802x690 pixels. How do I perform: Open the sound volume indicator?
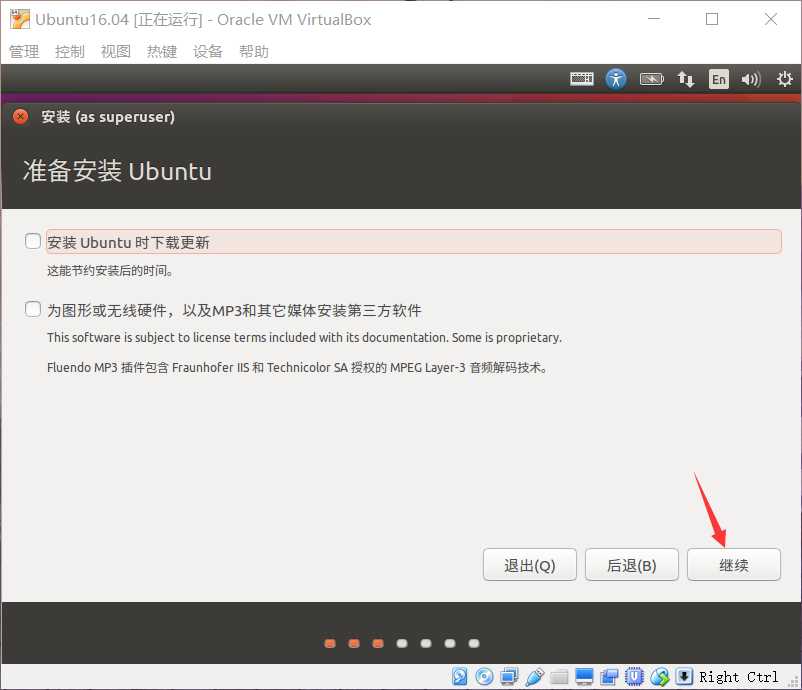click(751, 79)
